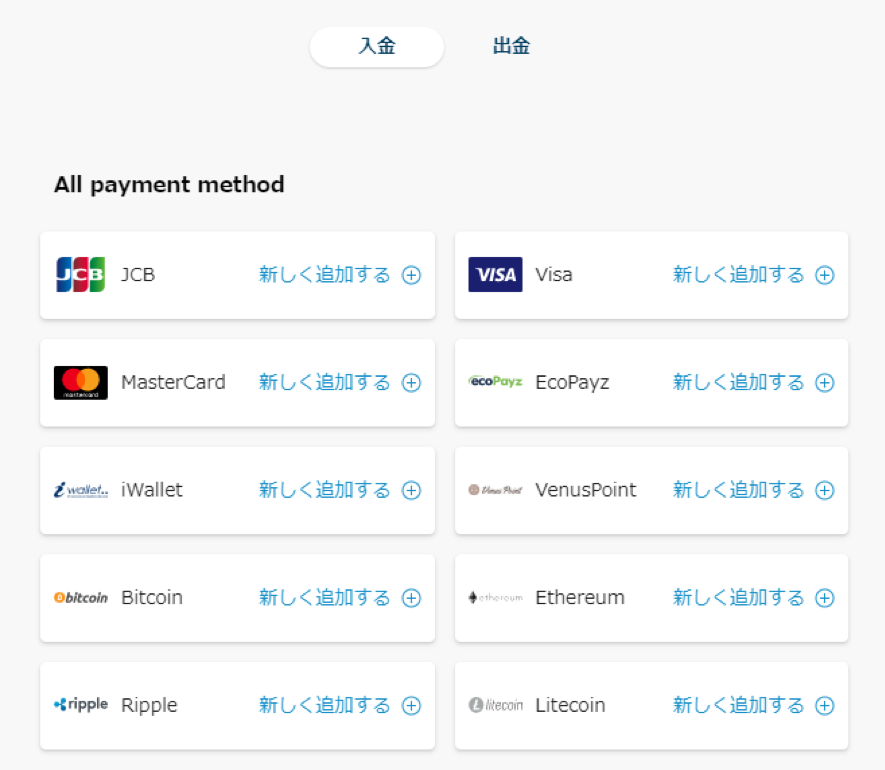
Task: Click the ripple logo
Action: point(81,705)
